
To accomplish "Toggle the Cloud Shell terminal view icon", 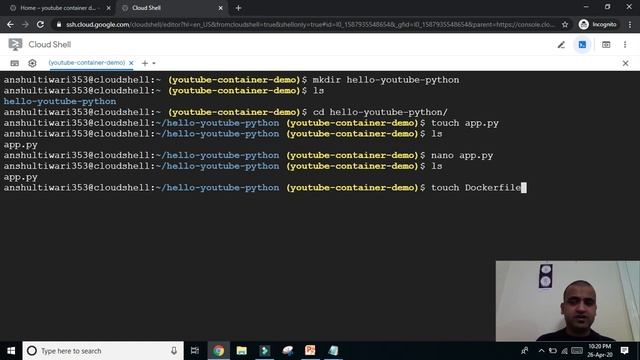I will click(582, 44).
